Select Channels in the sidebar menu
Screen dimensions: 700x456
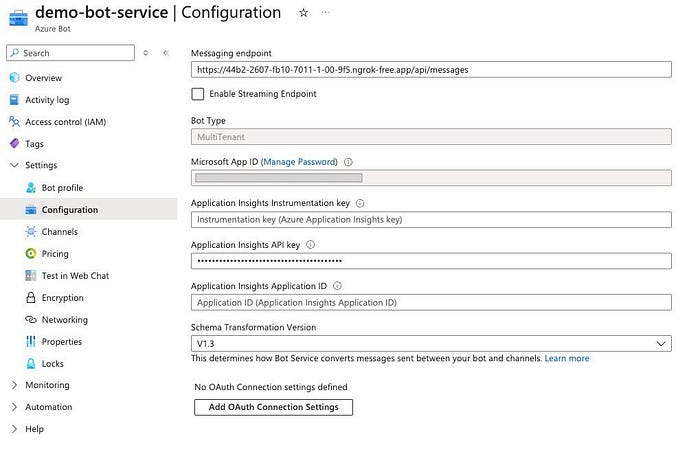point(59,232)
